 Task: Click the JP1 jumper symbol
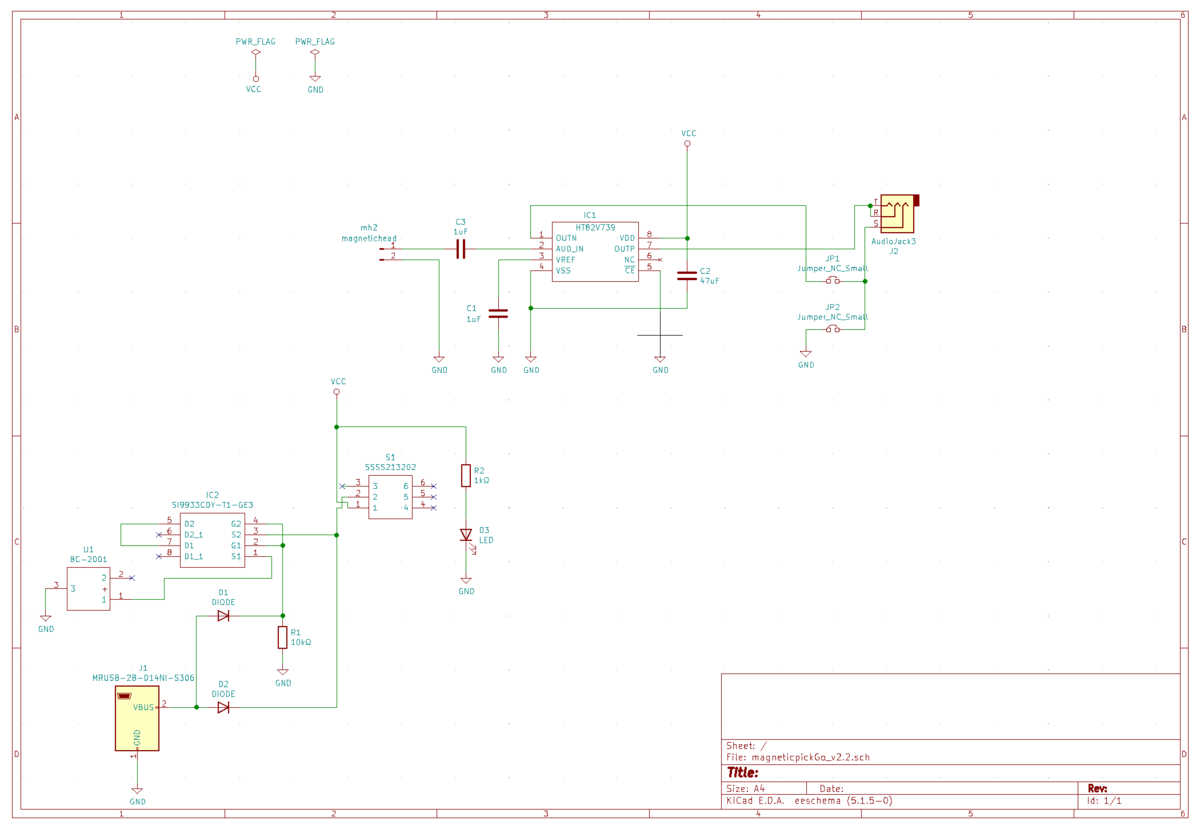[x=832, y=281]
